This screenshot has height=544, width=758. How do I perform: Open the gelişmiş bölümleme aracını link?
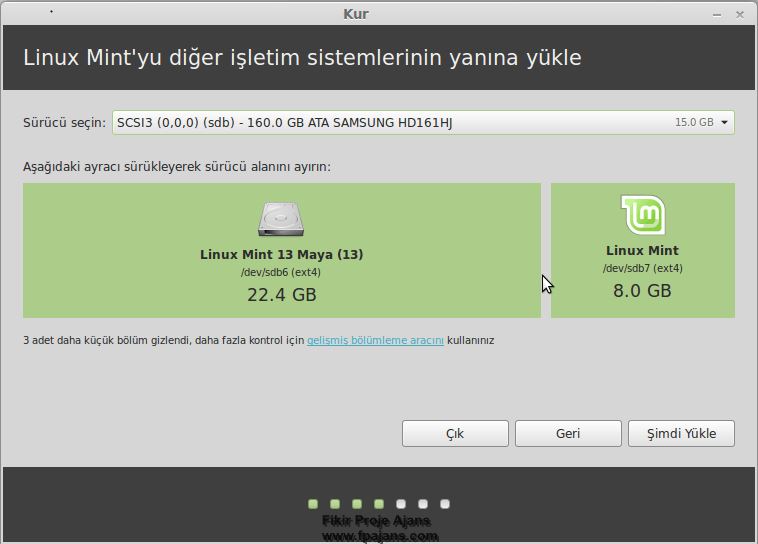(x=375, y=340)
